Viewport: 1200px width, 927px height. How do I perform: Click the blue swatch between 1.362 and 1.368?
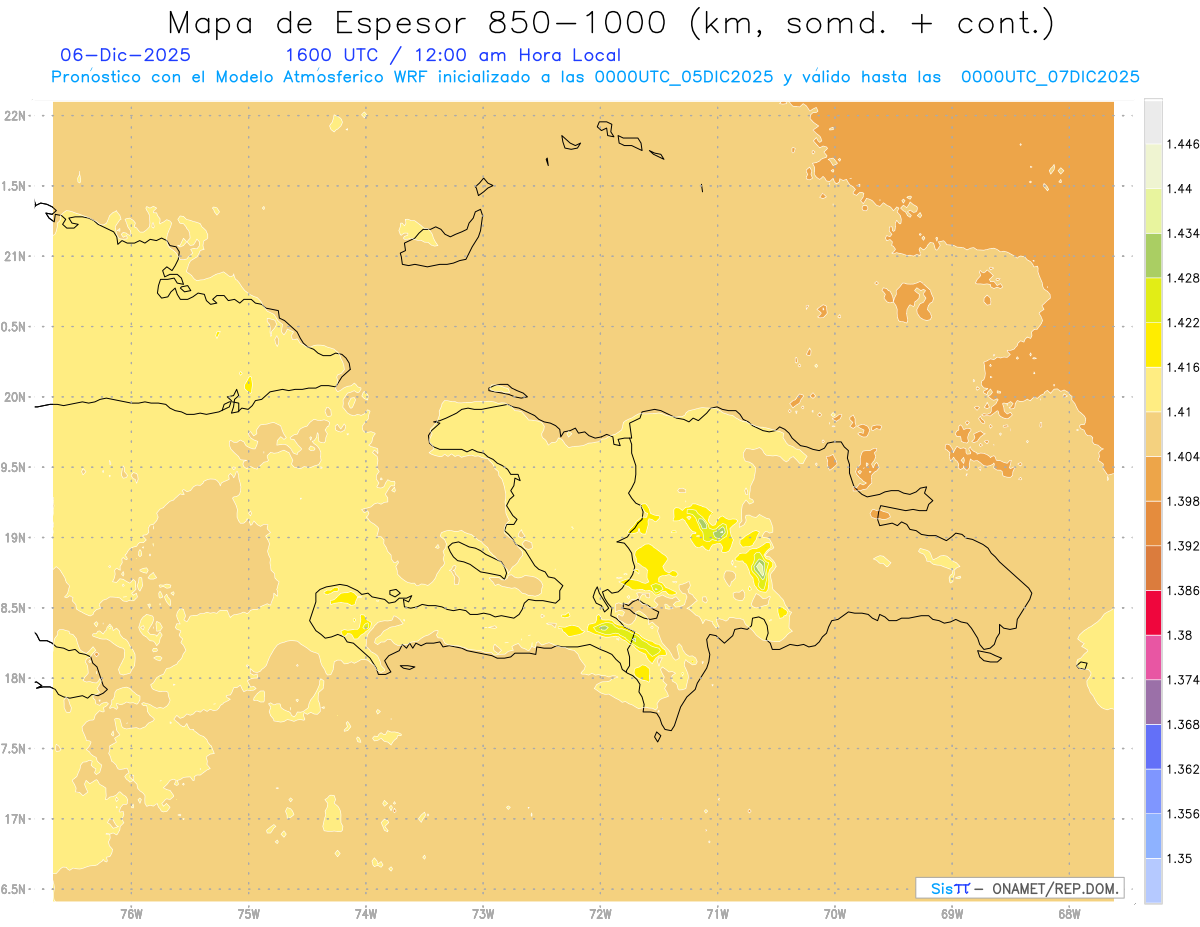click(x=1153, y=746)
